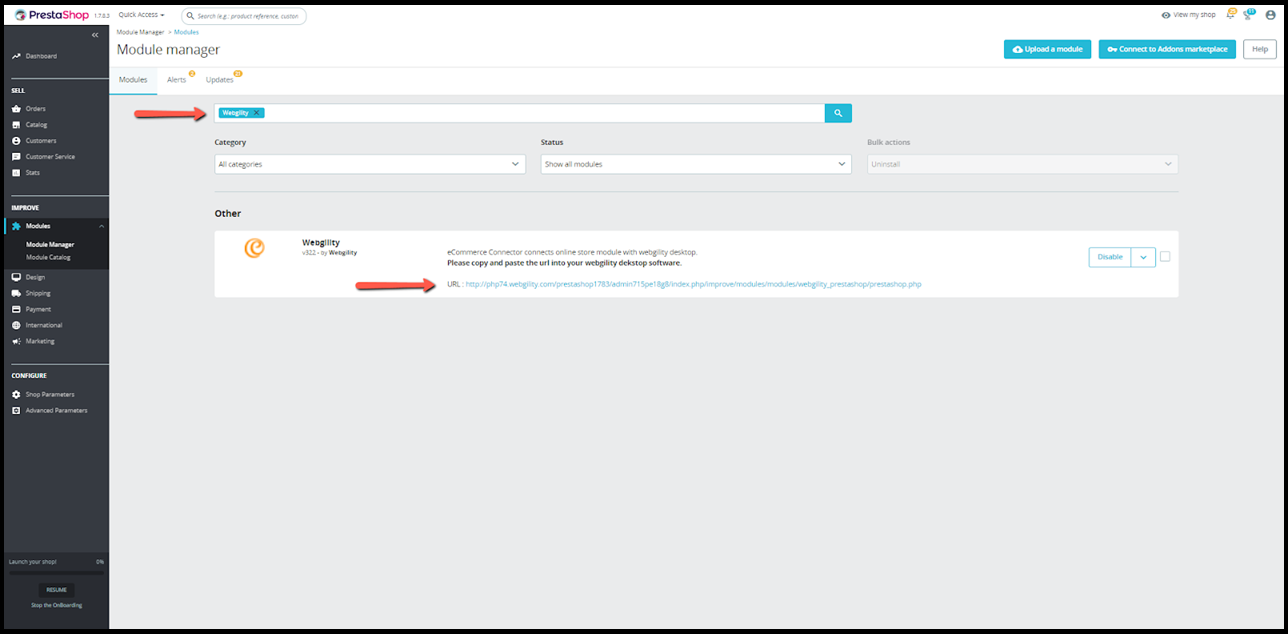
Task: Click the Marketing megaphone icon
Action: pos(16,341)
